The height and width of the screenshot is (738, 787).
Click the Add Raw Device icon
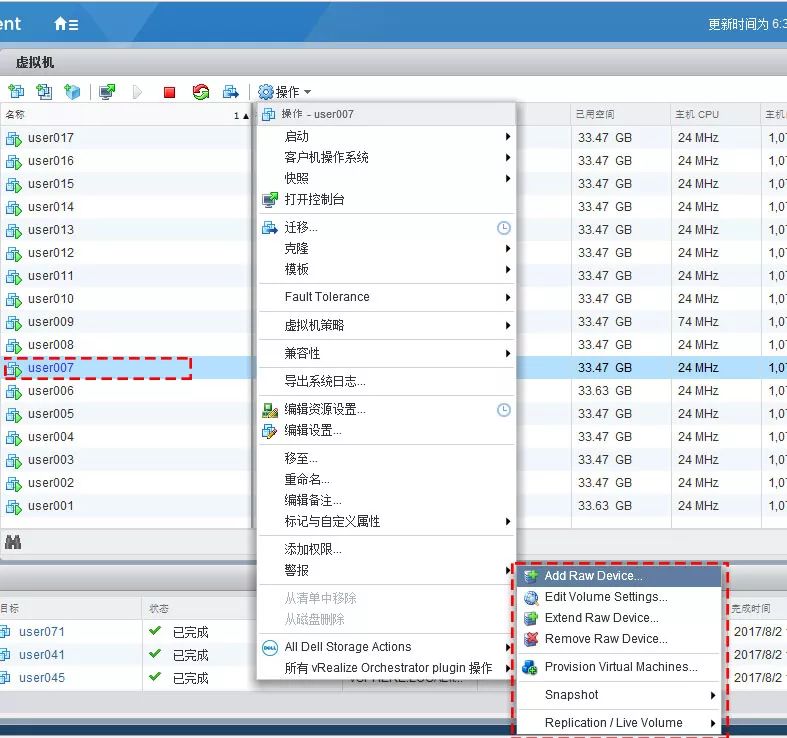(531, 576)
